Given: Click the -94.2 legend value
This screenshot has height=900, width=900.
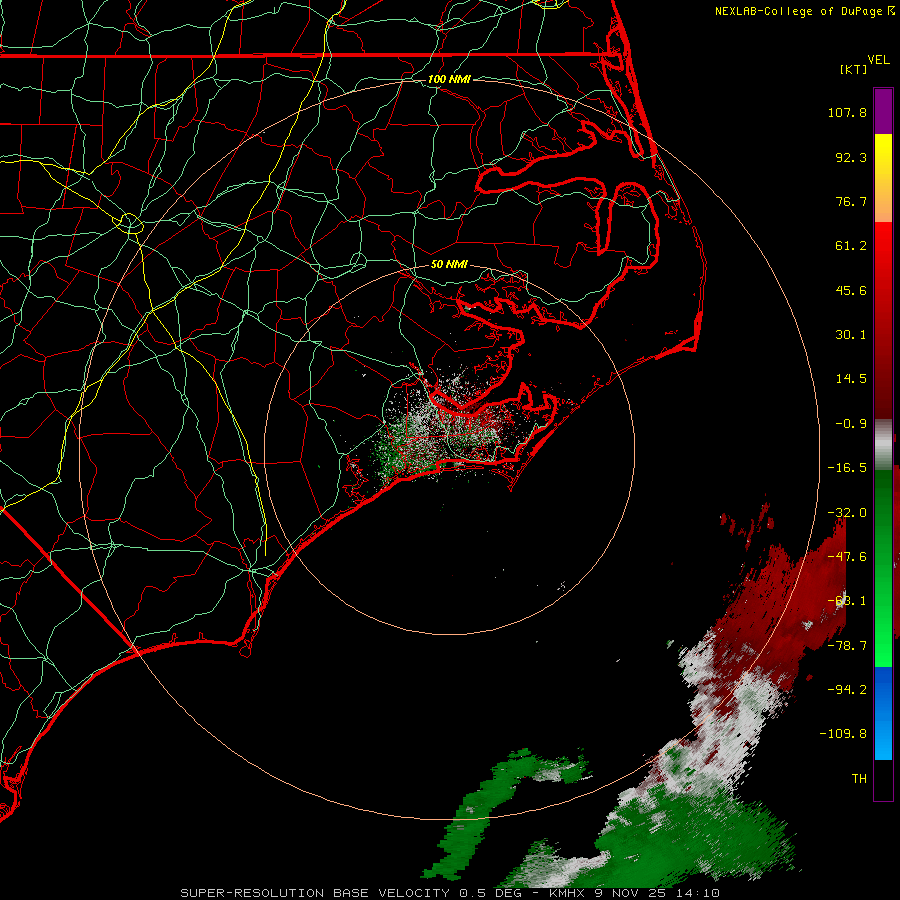Looking at the screenshot, I should [847, 689].
